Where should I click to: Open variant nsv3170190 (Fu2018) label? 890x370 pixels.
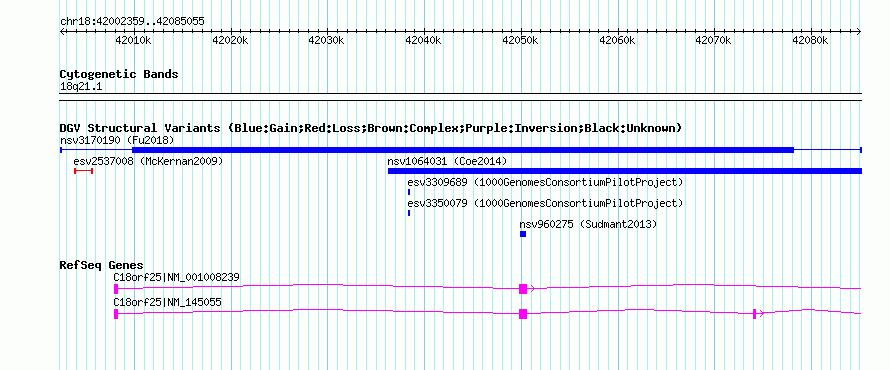[x=117, y=140]
